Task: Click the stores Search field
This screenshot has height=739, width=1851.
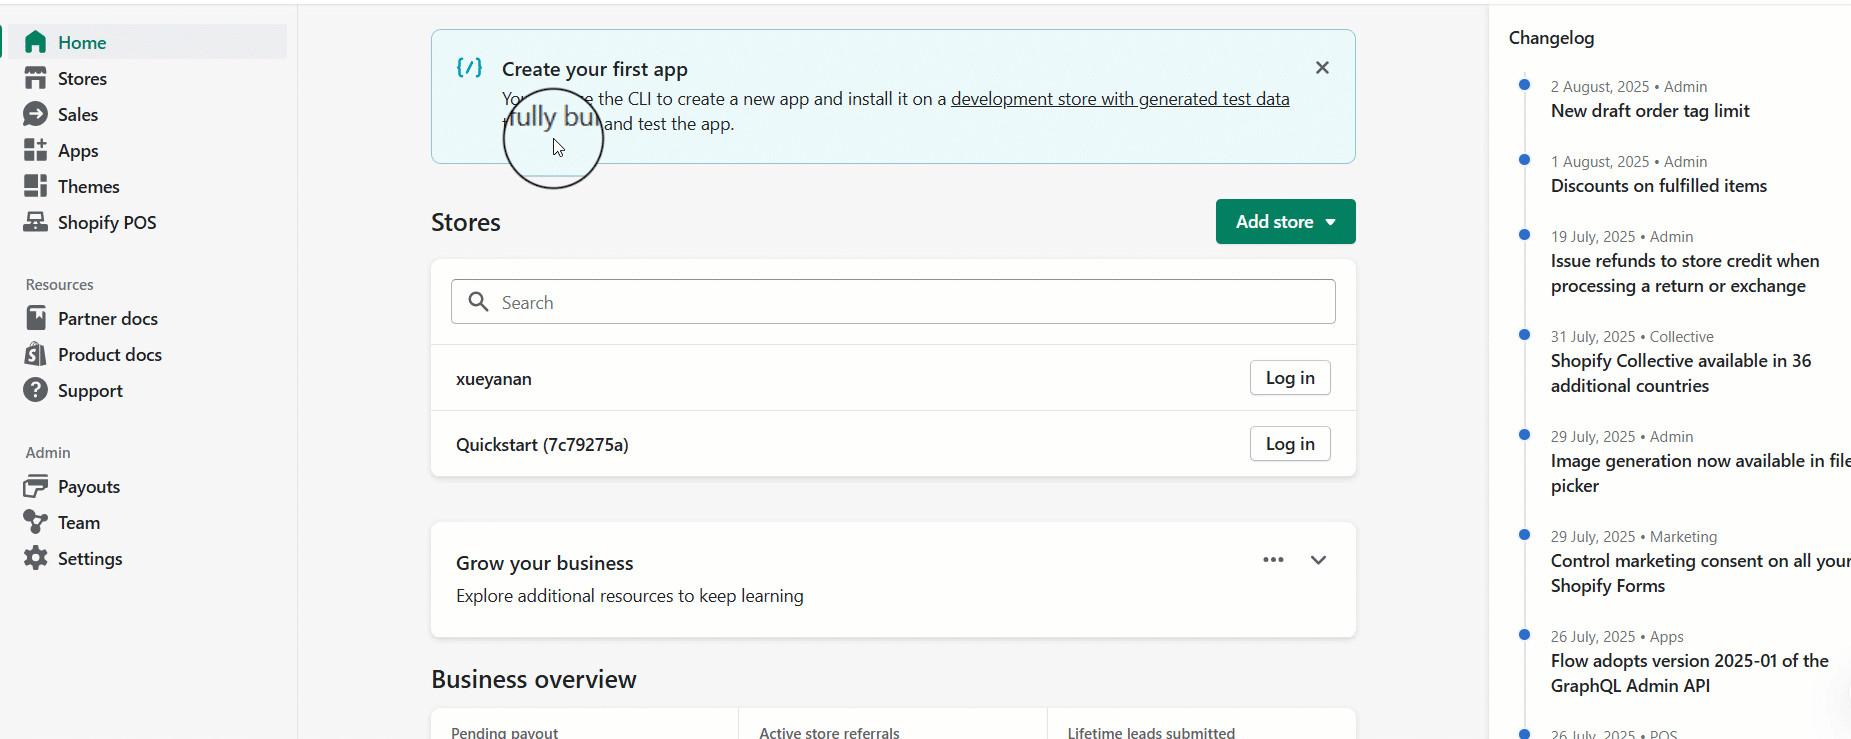Action: click(892, 302)
